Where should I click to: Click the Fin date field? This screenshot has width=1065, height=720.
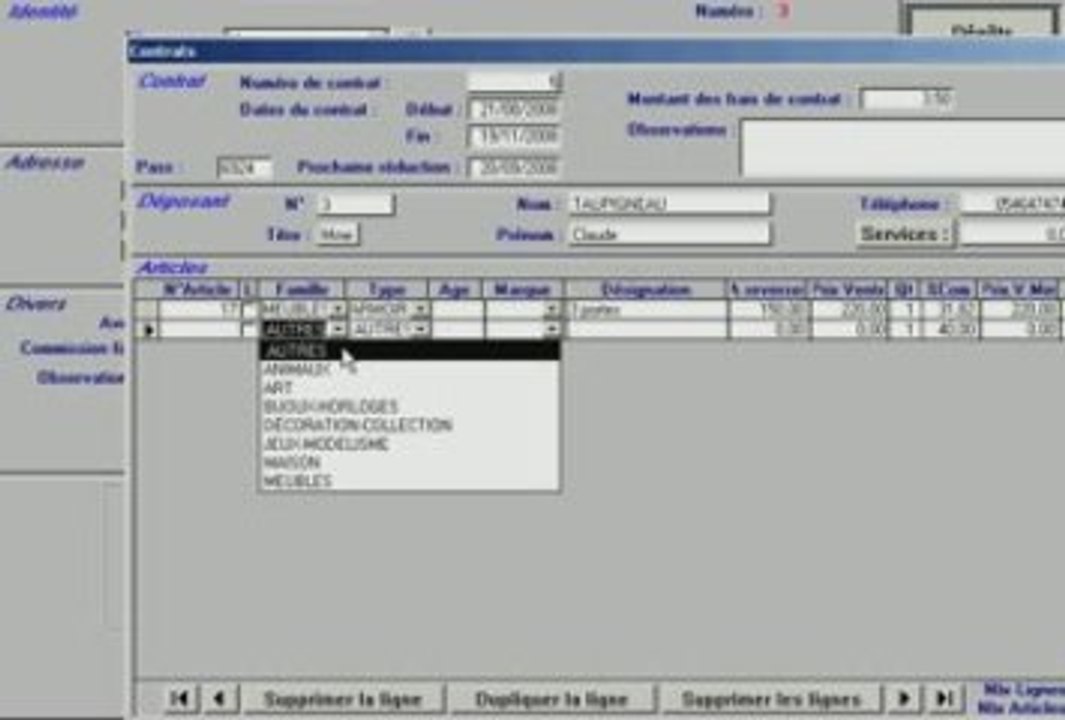click(x=513, y=137)
